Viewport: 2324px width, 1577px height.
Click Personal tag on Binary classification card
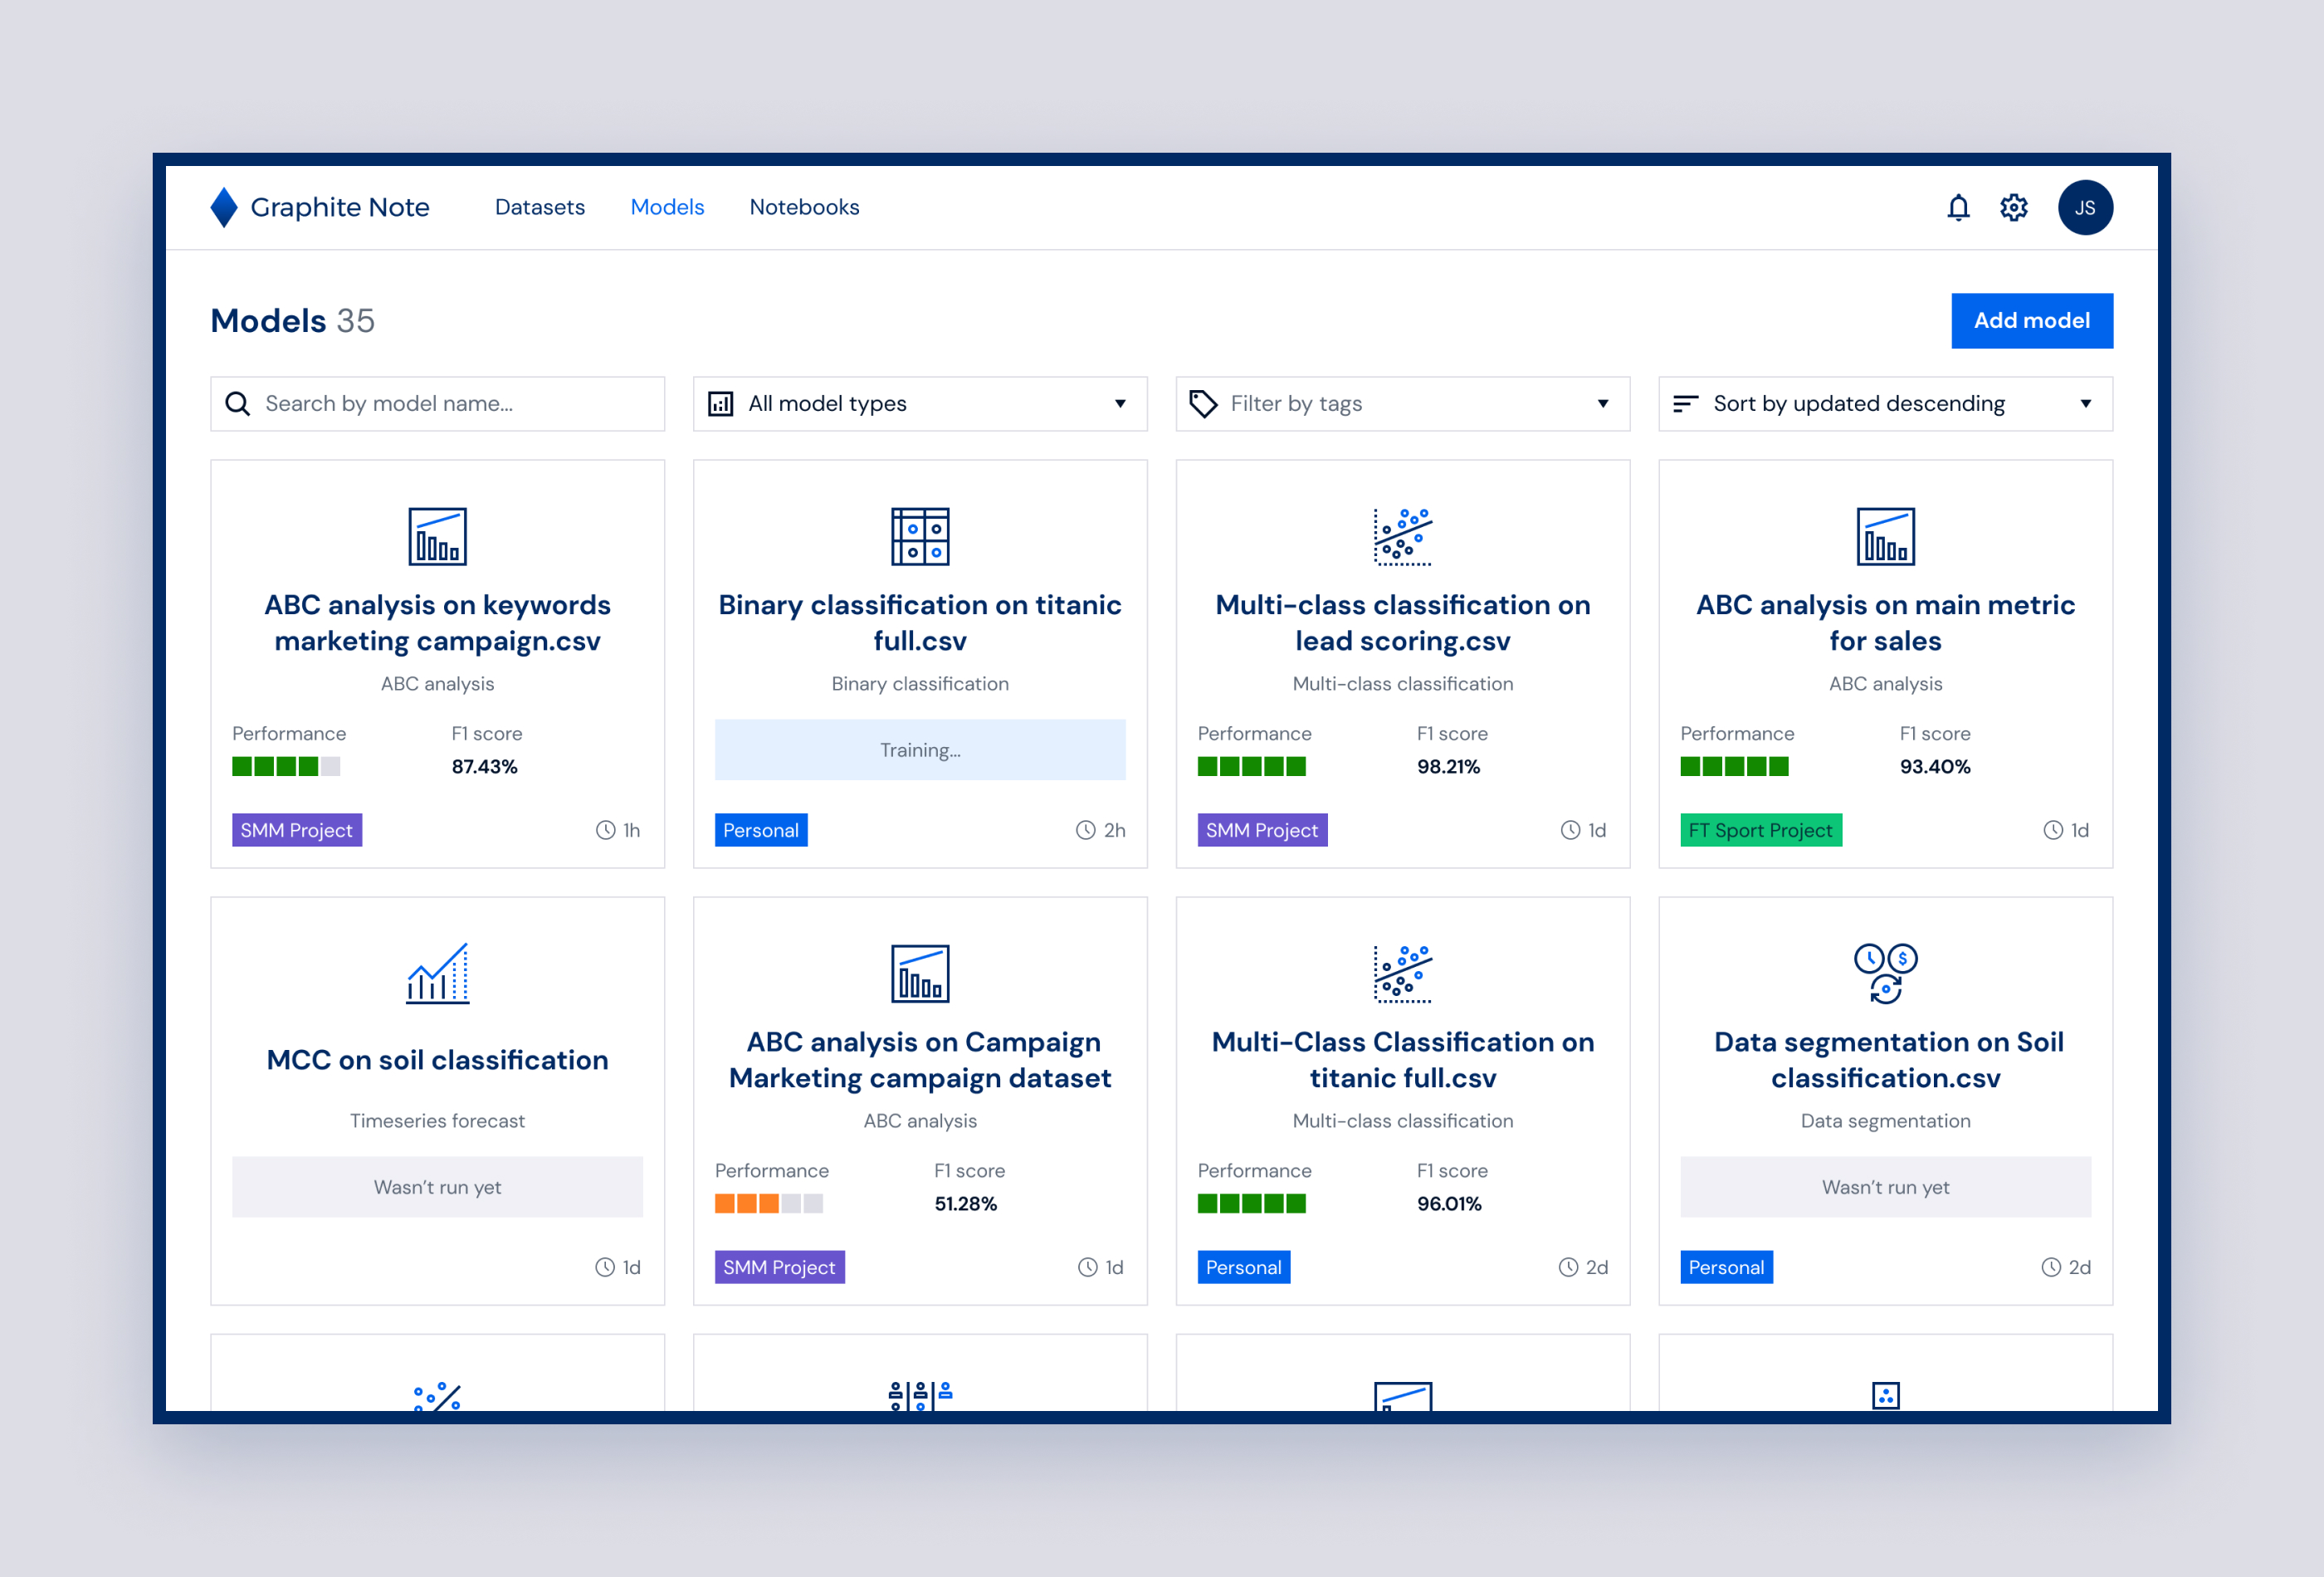[x=761, y=830]
